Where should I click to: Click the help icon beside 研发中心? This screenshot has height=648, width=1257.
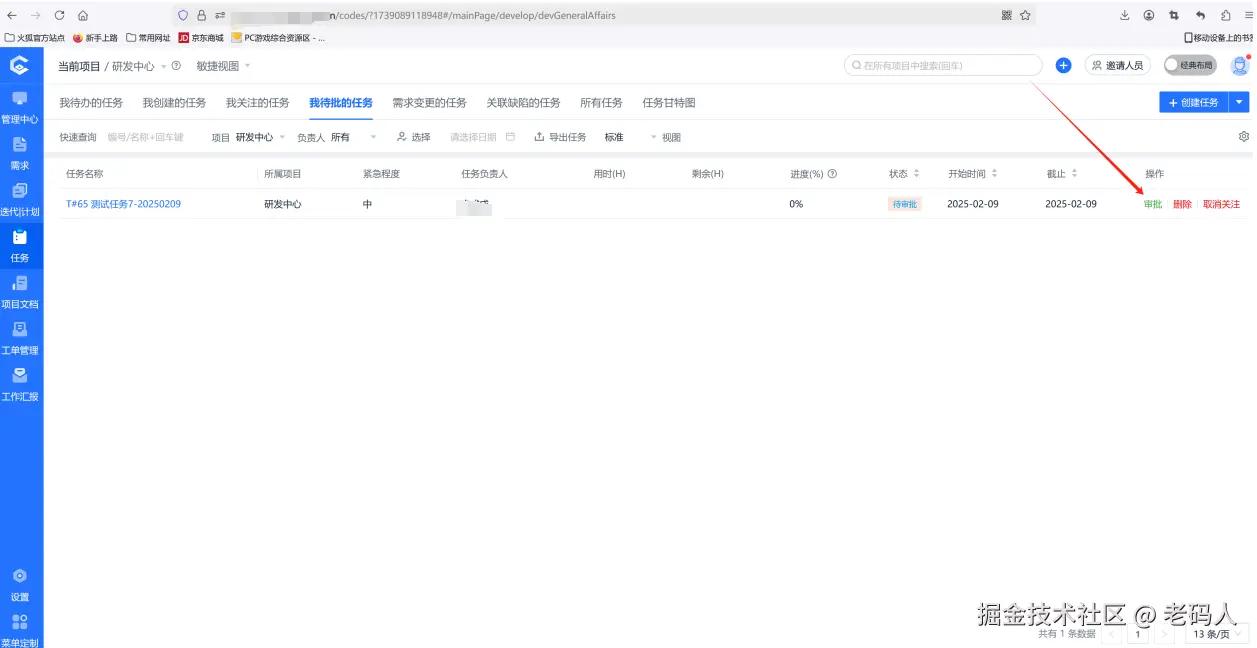tap(176, 66)
